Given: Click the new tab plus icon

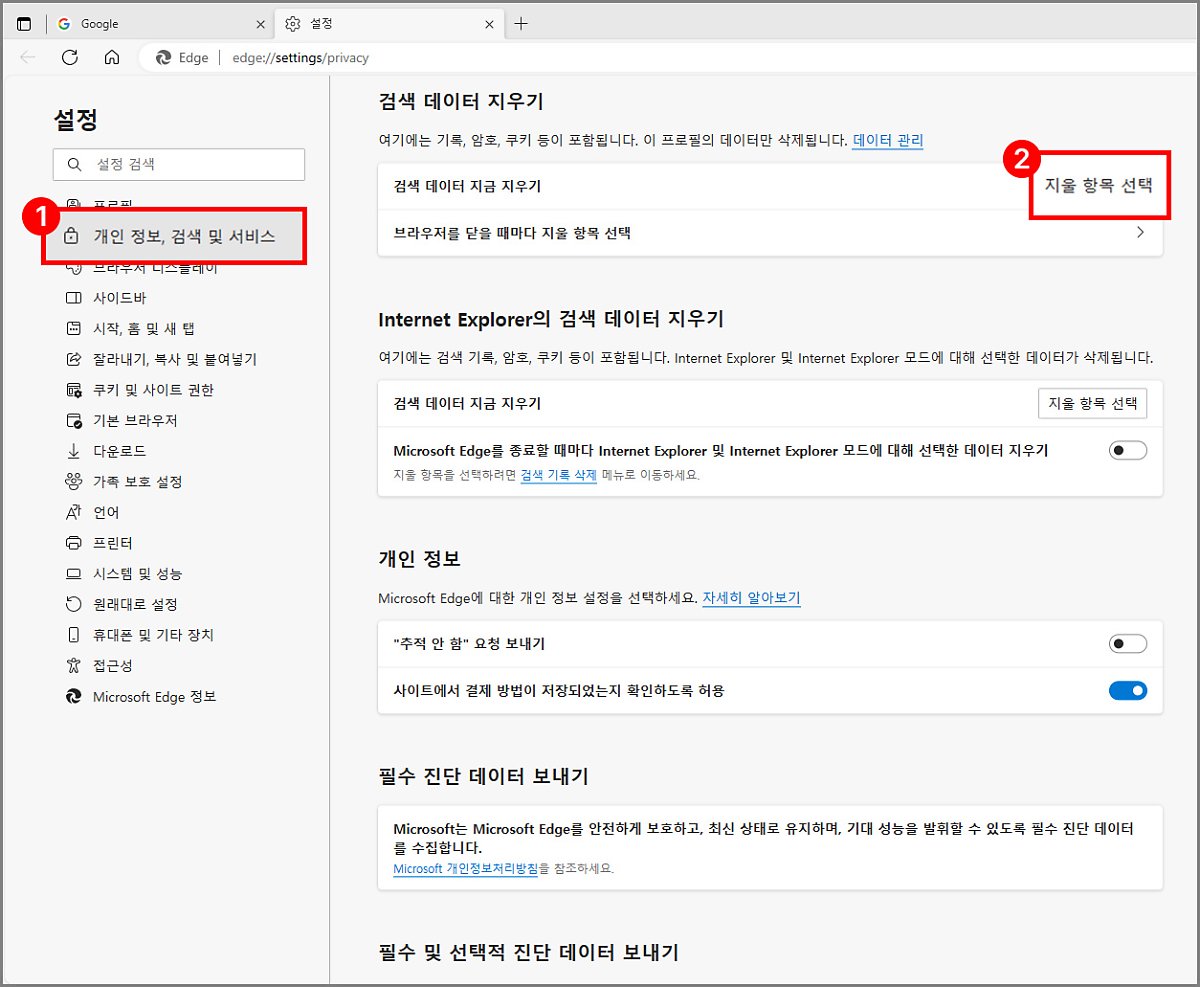Looking at the screenshot, I should point(521,24).
